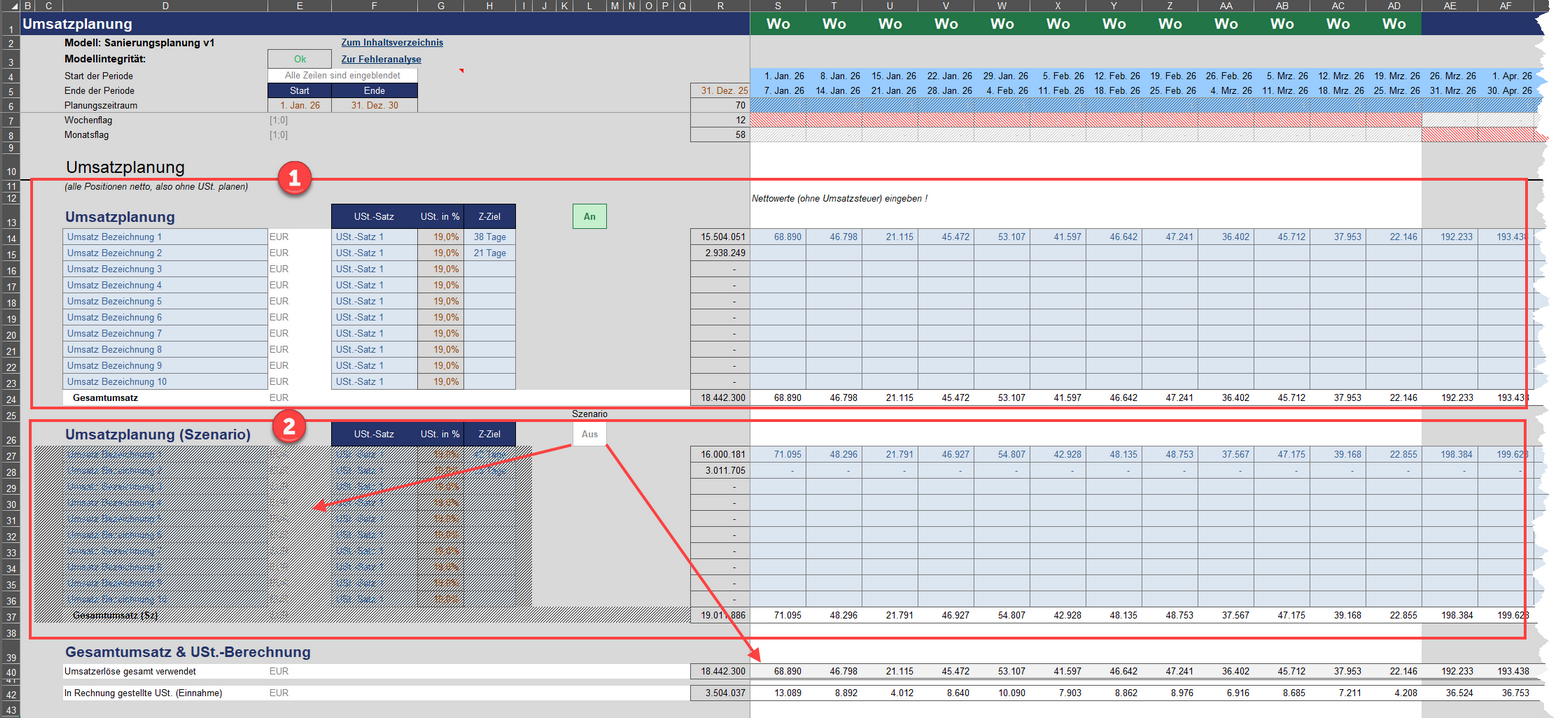Select total 15.504.051 in column R
Image resolution: width=1554 pixels, height=718 pixels.
coord(720,237)
